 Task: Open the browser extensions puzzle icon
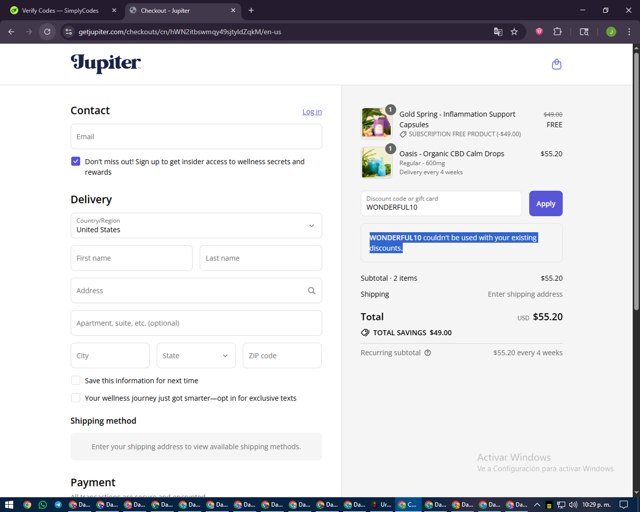point(557,32)
